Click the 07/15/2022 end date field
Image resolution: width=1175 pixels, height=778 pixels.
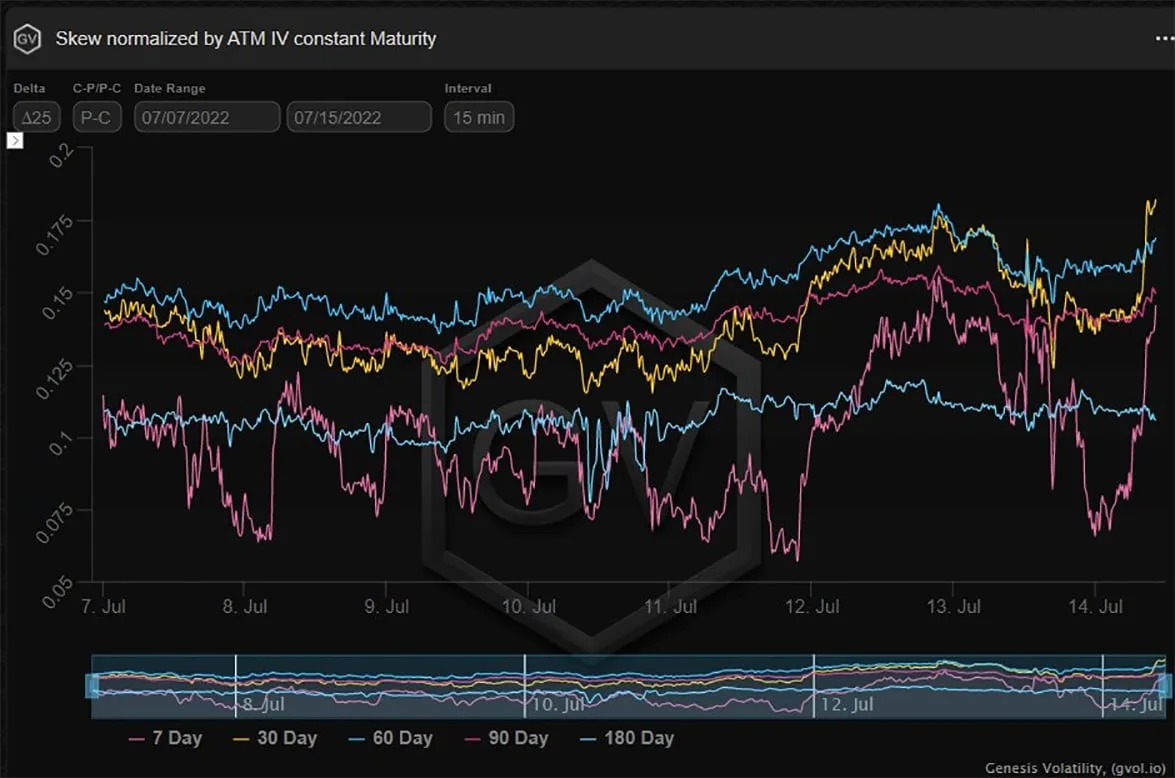coord(359,118)
